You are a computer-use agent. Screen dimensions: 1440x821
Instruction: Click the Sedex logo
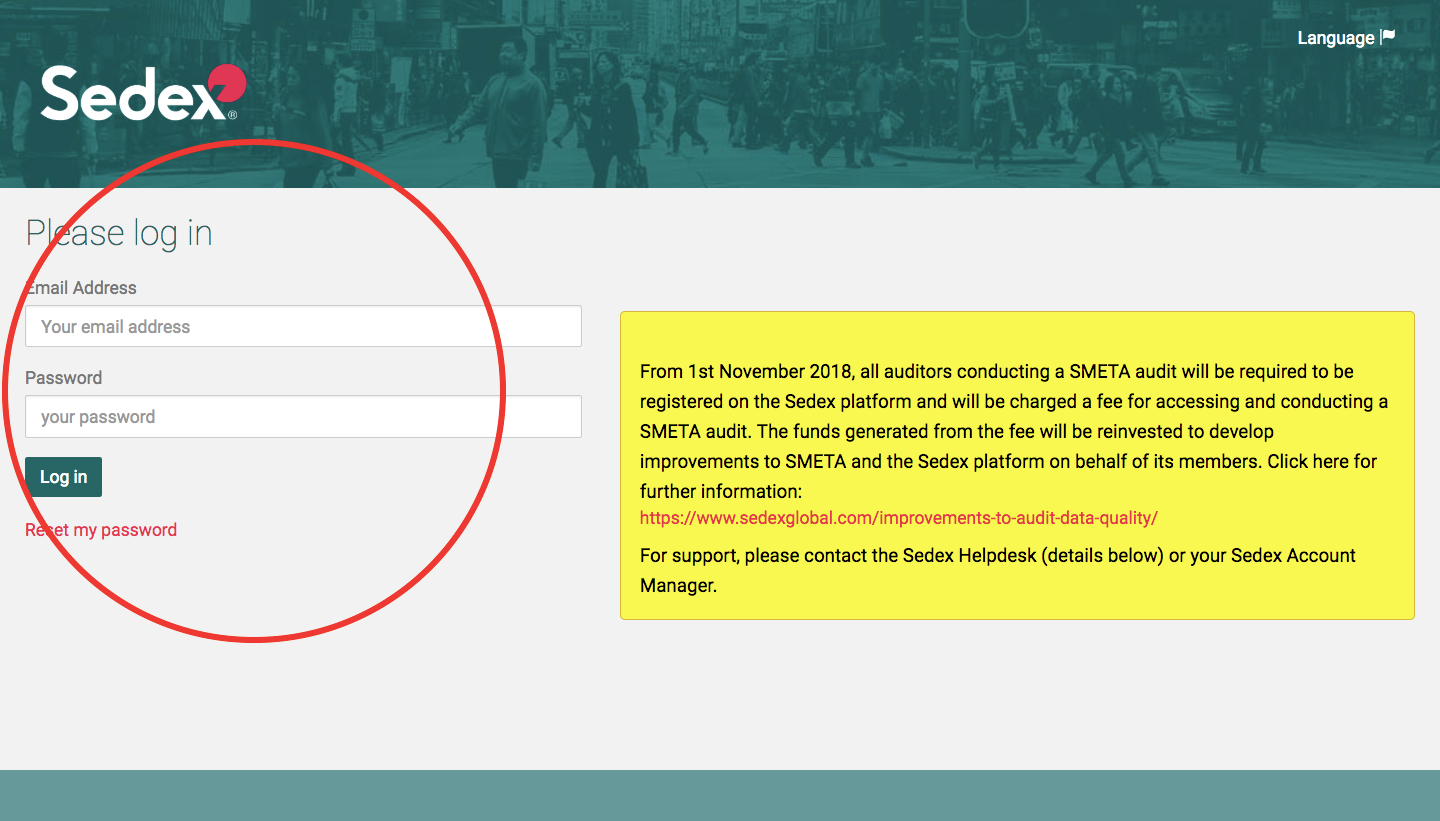pos(143,93)
